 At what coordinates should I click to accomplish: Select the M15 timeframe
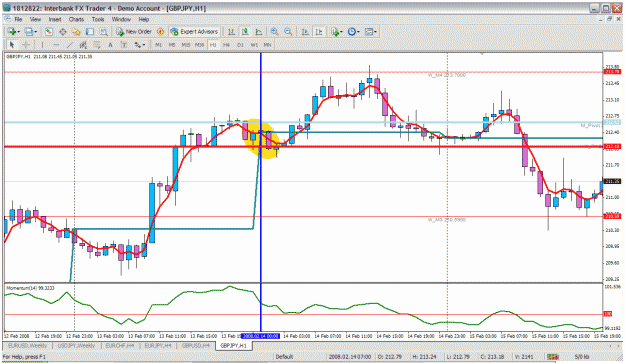click(x=186, y=45)
